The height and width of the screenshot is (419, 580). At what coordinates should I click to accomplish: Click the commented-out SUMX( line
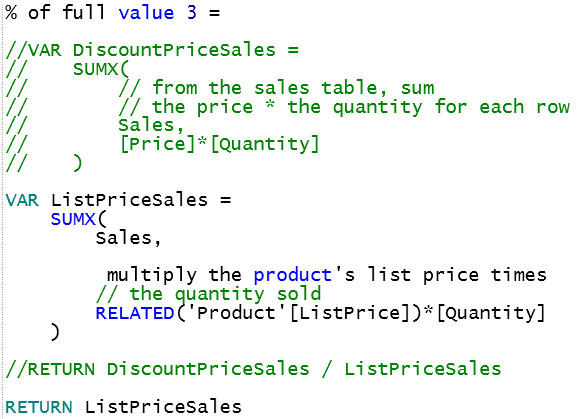67,69
